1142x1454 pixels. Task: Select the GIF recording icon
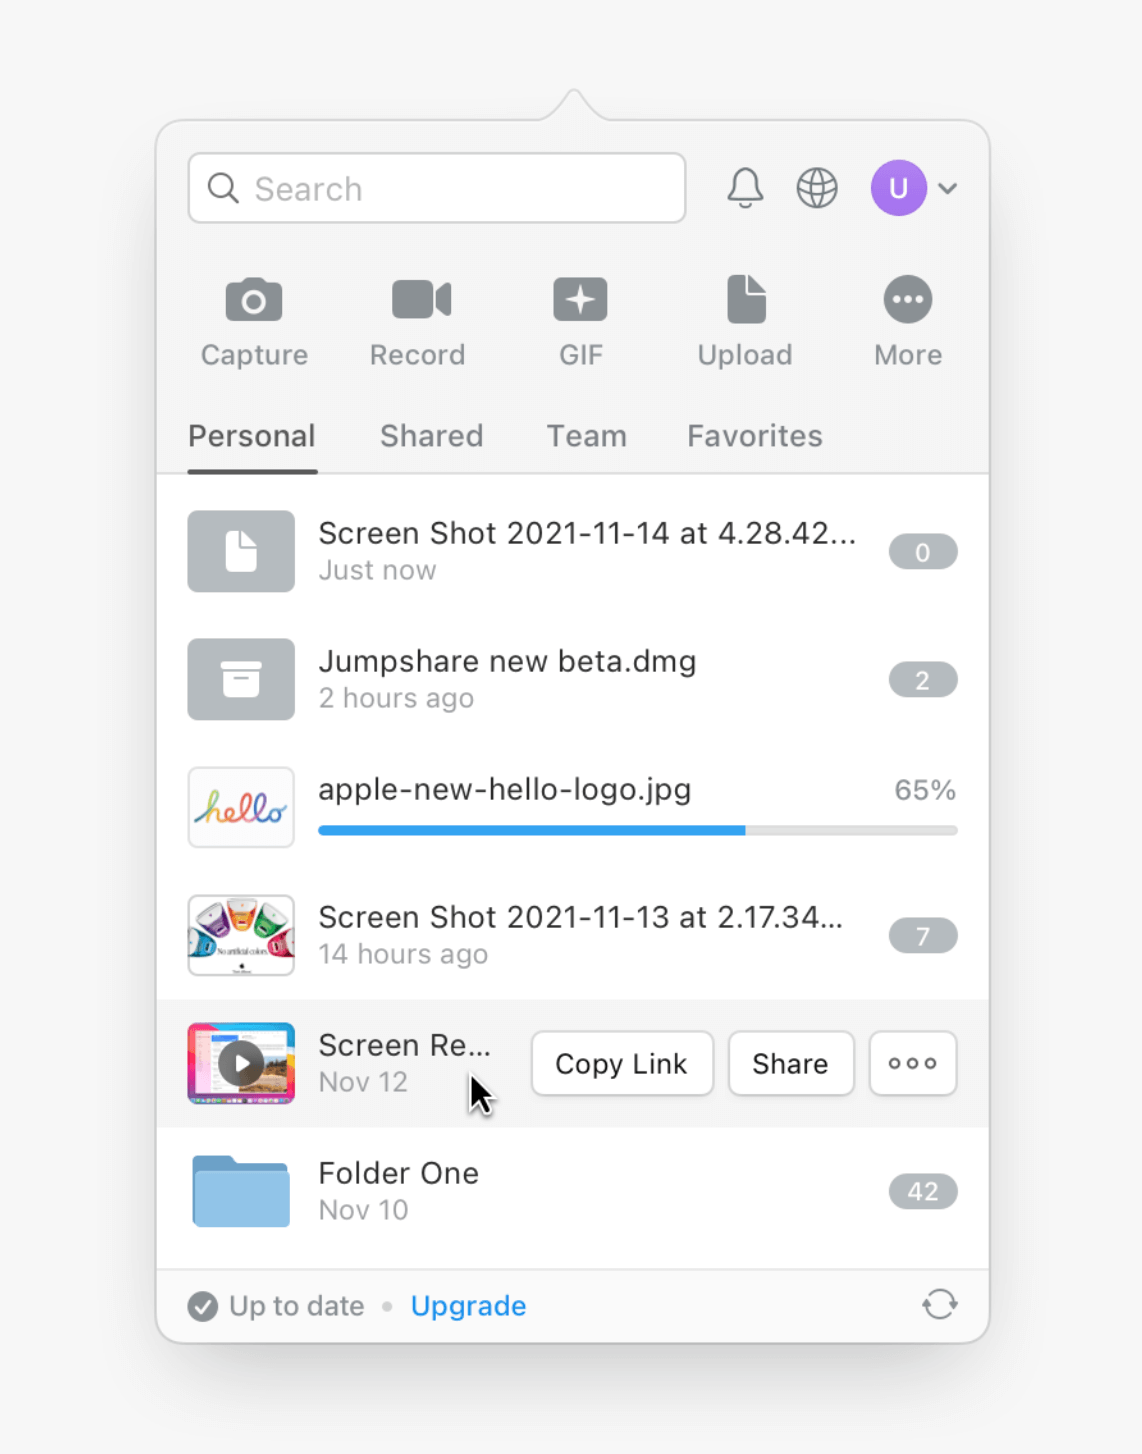[x=580, y=300]
